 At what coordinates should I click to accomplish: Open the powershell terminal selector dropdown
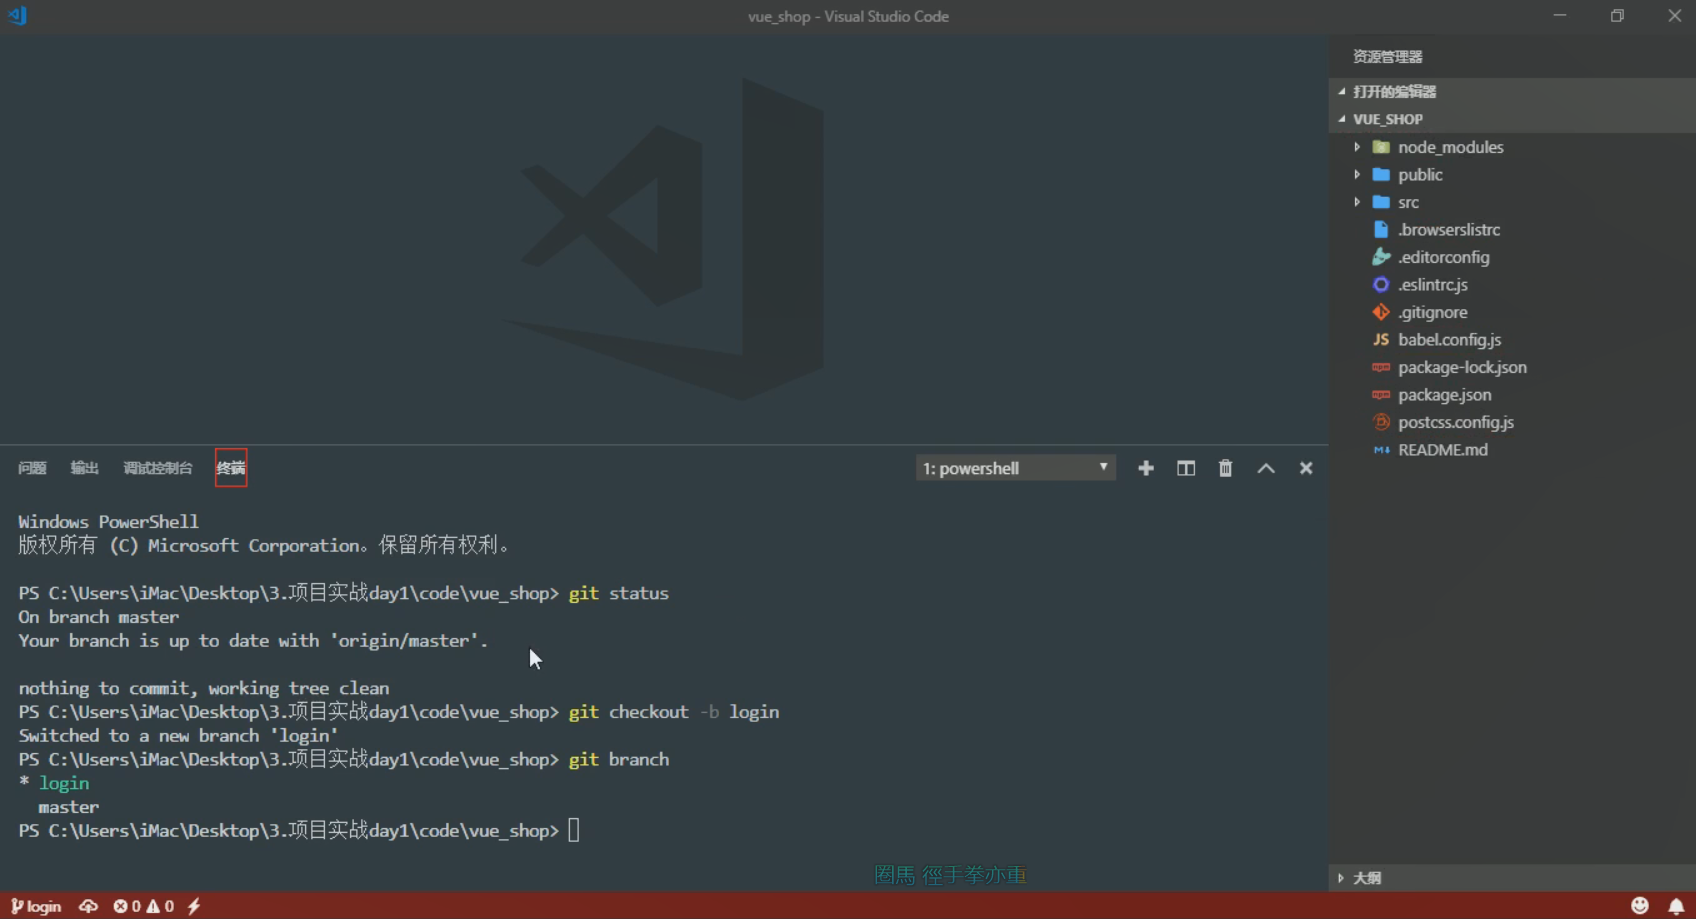[x=1016, y=468]
